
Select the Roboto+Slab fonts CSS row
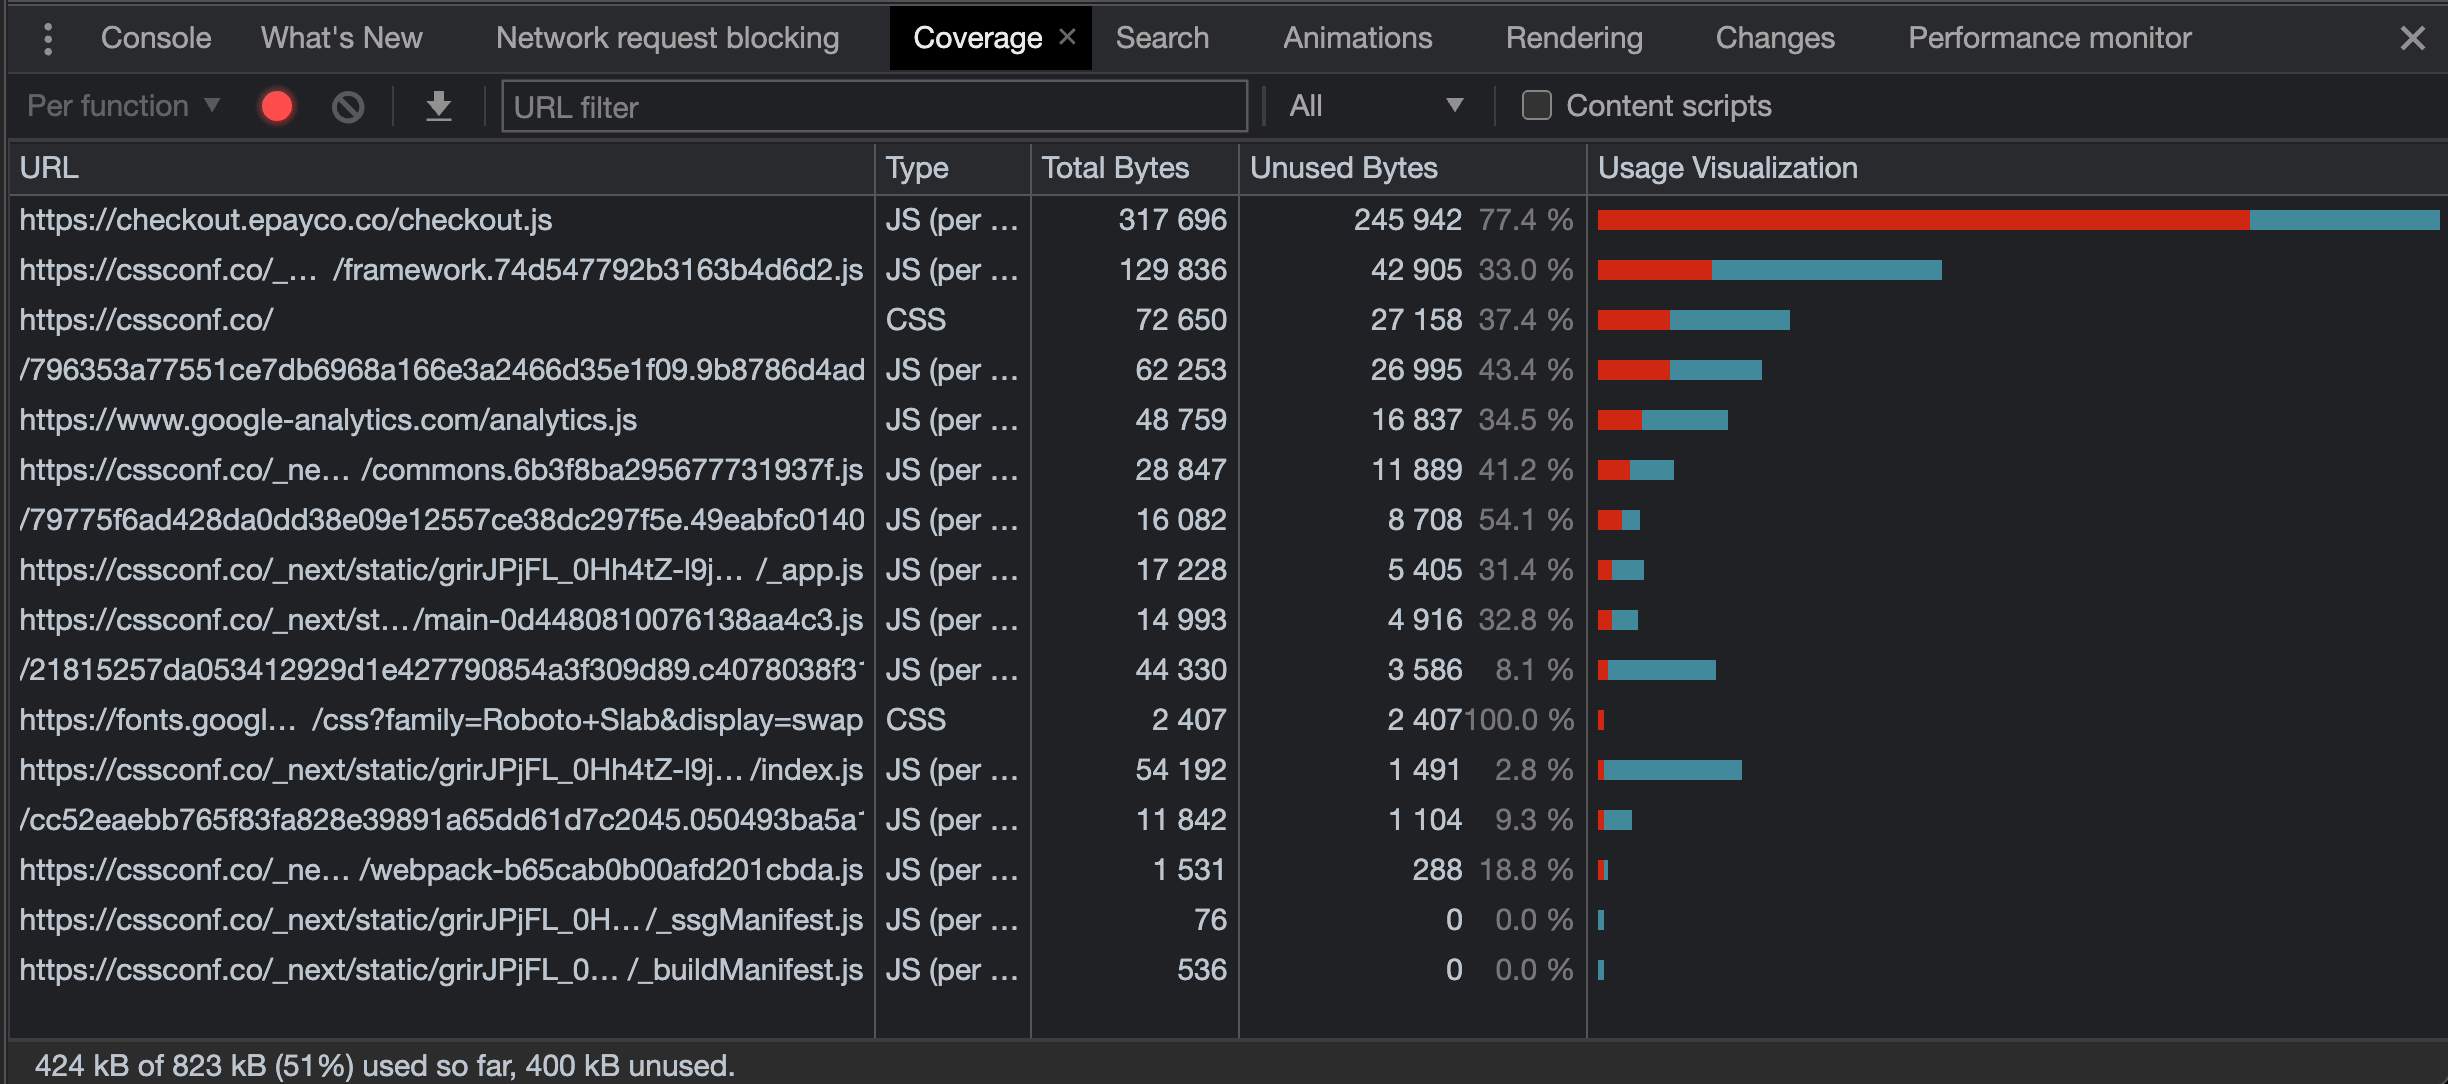click(440, 720)
